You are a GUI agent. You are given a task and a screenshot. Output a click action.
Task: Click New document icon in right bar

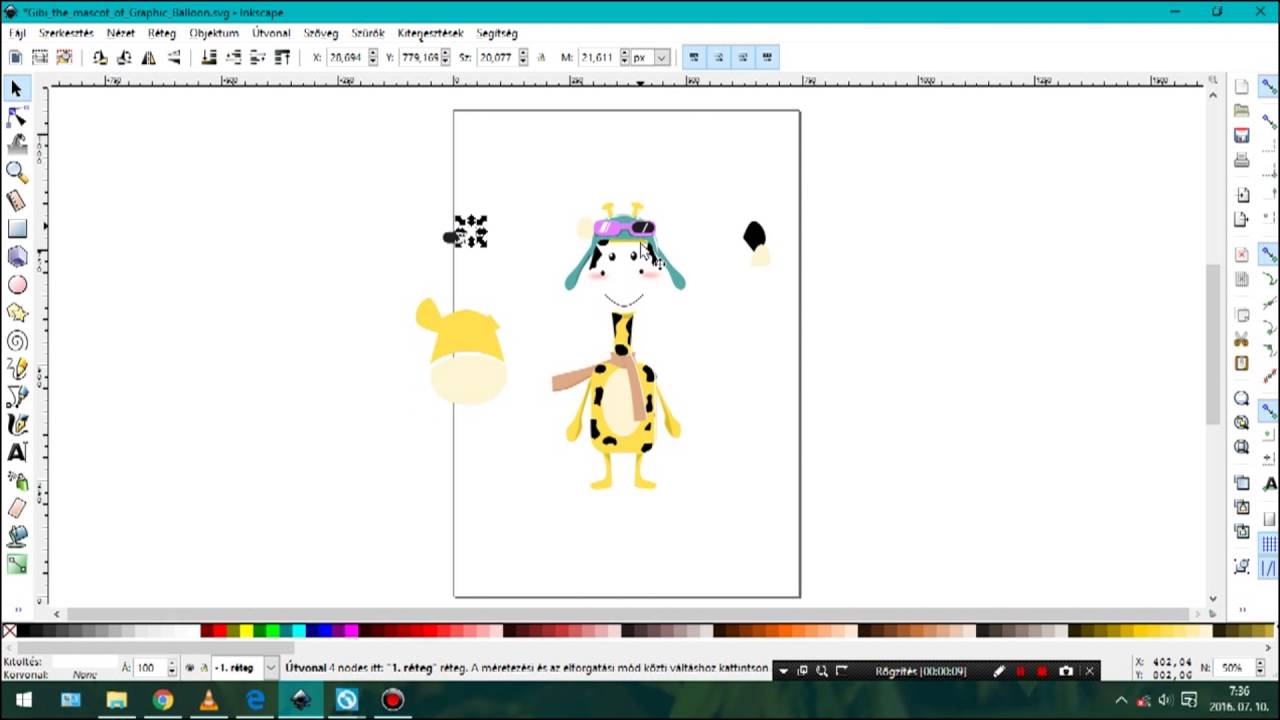click(x=1241, y=87)
